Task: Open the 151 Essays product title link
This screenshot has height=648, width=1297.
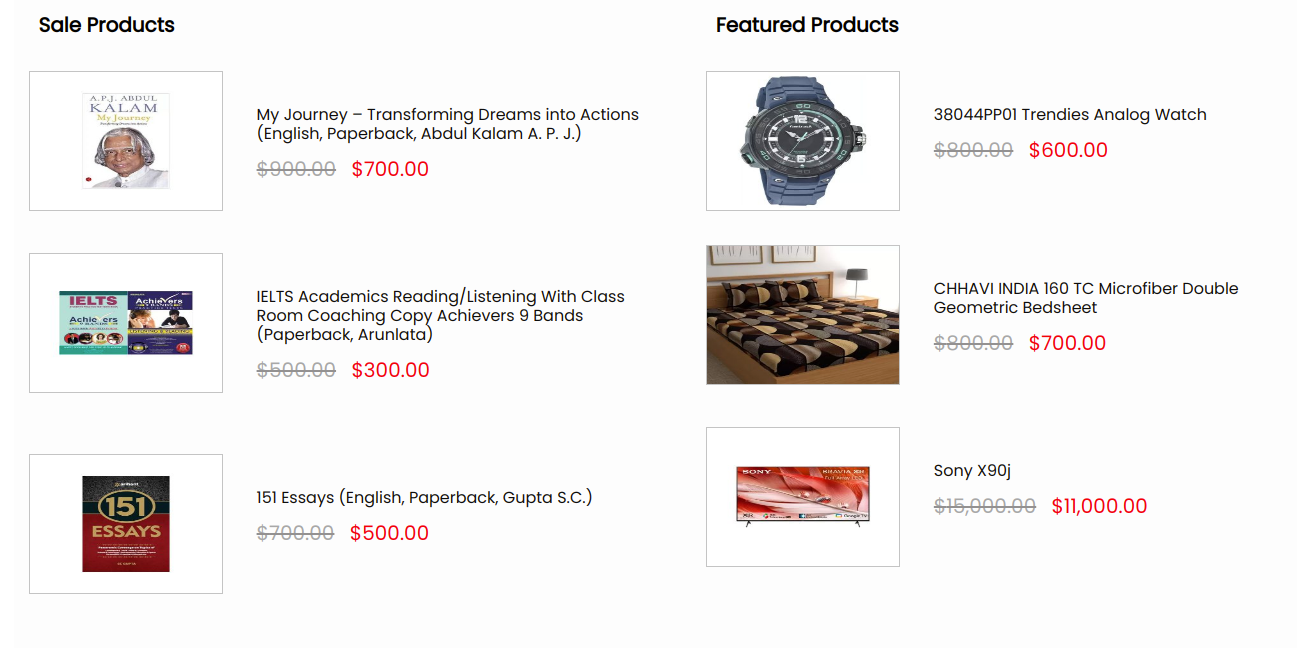Action: point(424,497)
